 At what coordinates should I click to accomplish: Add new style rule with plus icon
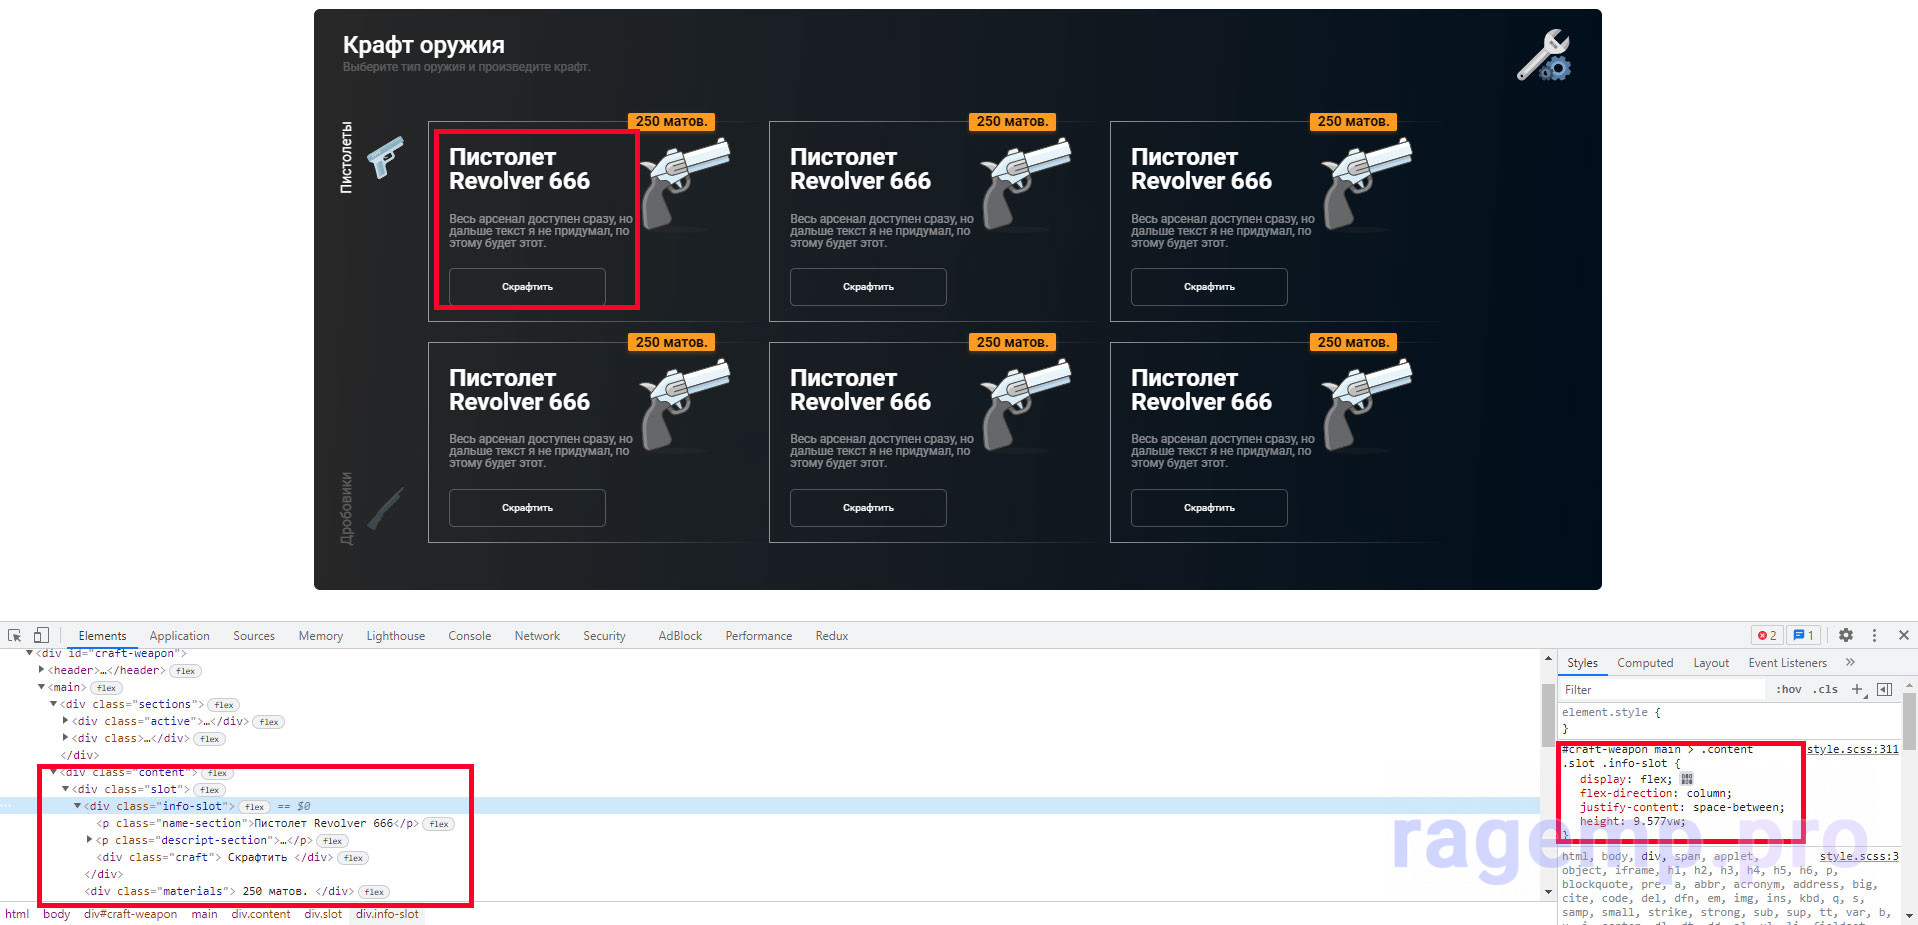[1857, 689]
